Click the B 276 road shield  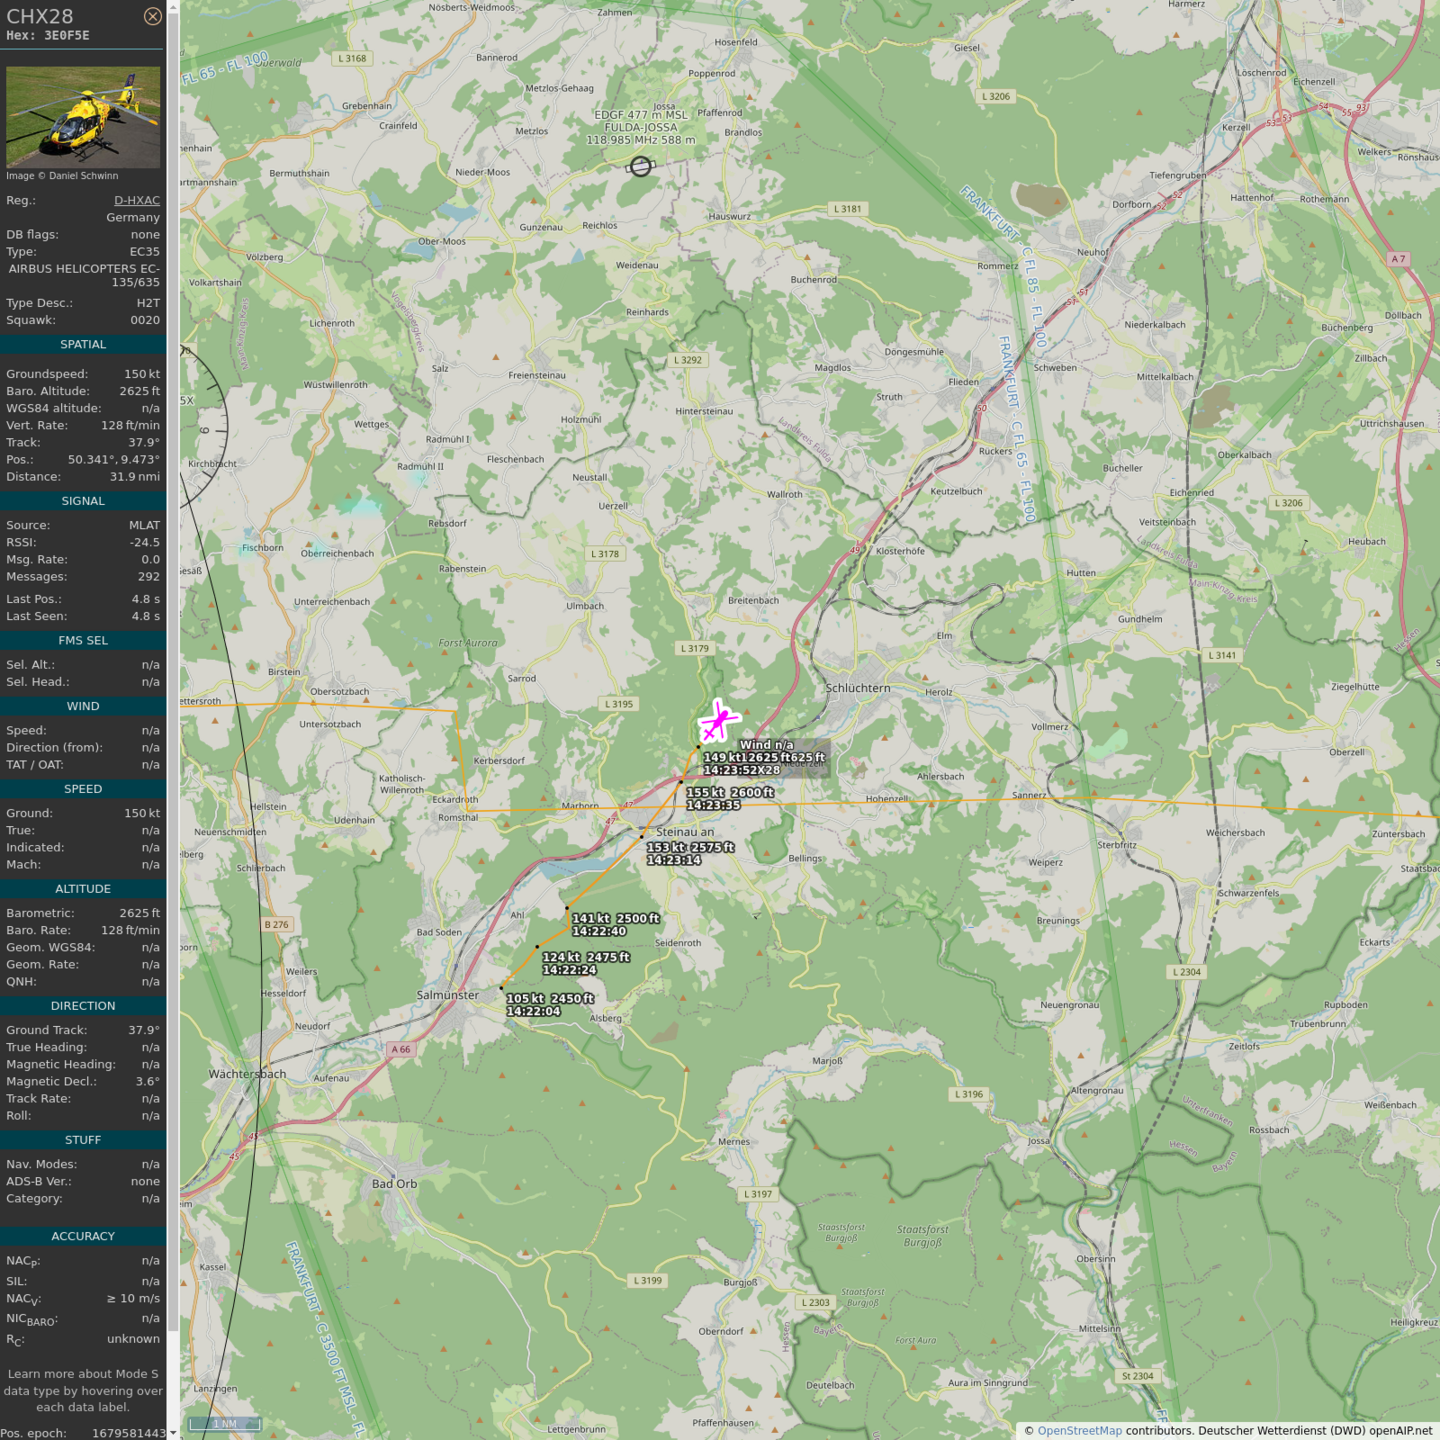tap(277, 924)
